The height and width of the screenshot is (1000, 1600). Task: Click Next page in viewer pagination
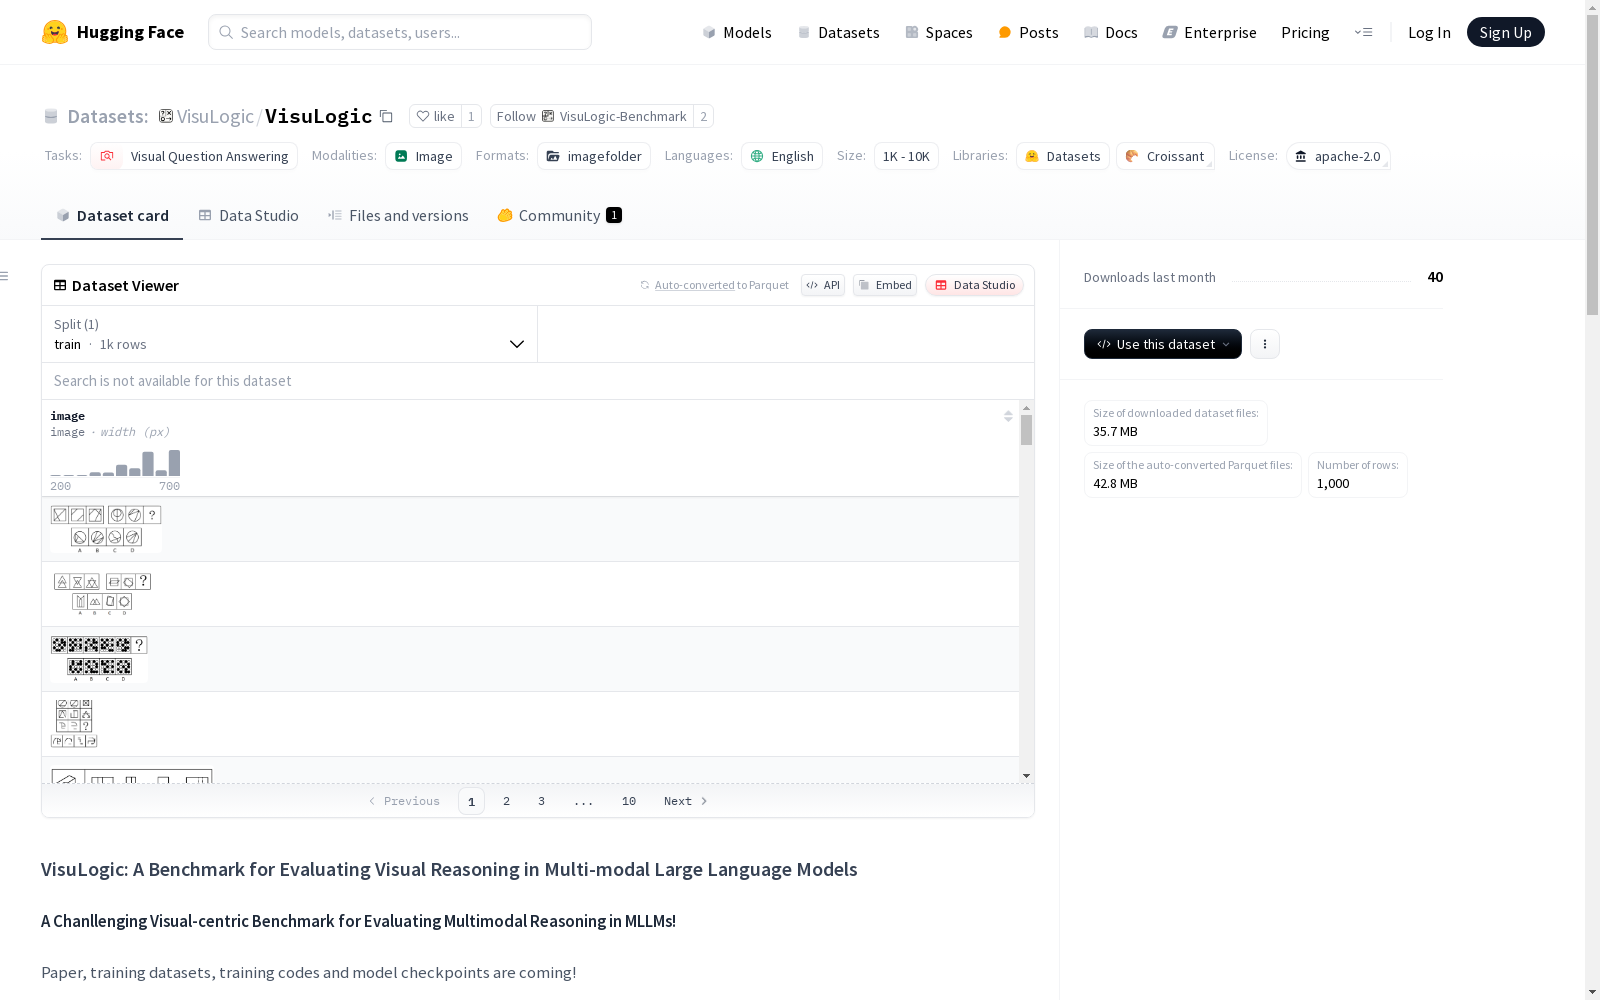pyautogui.click(x=686, y=801)
